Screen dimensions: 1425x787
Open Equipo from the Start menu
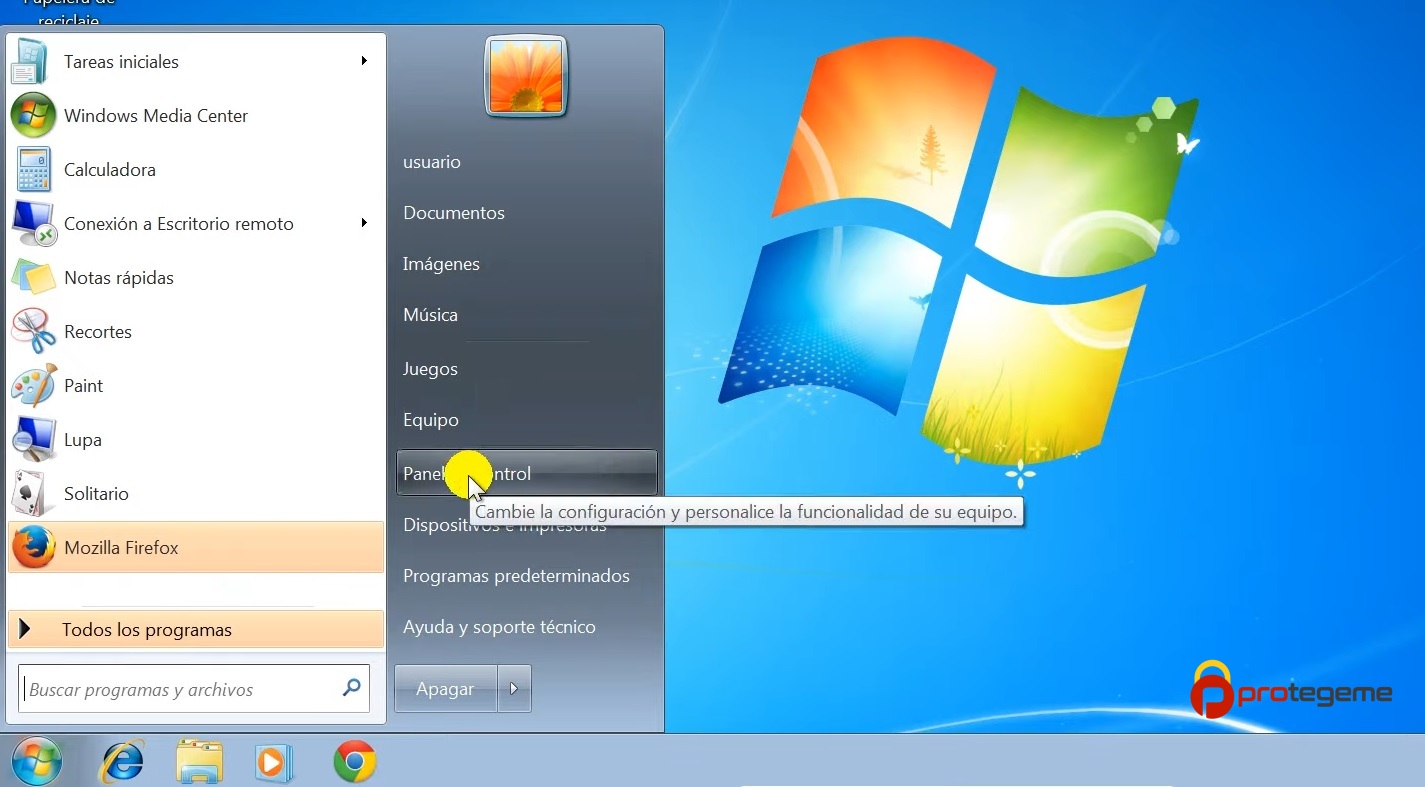[431, 420]
